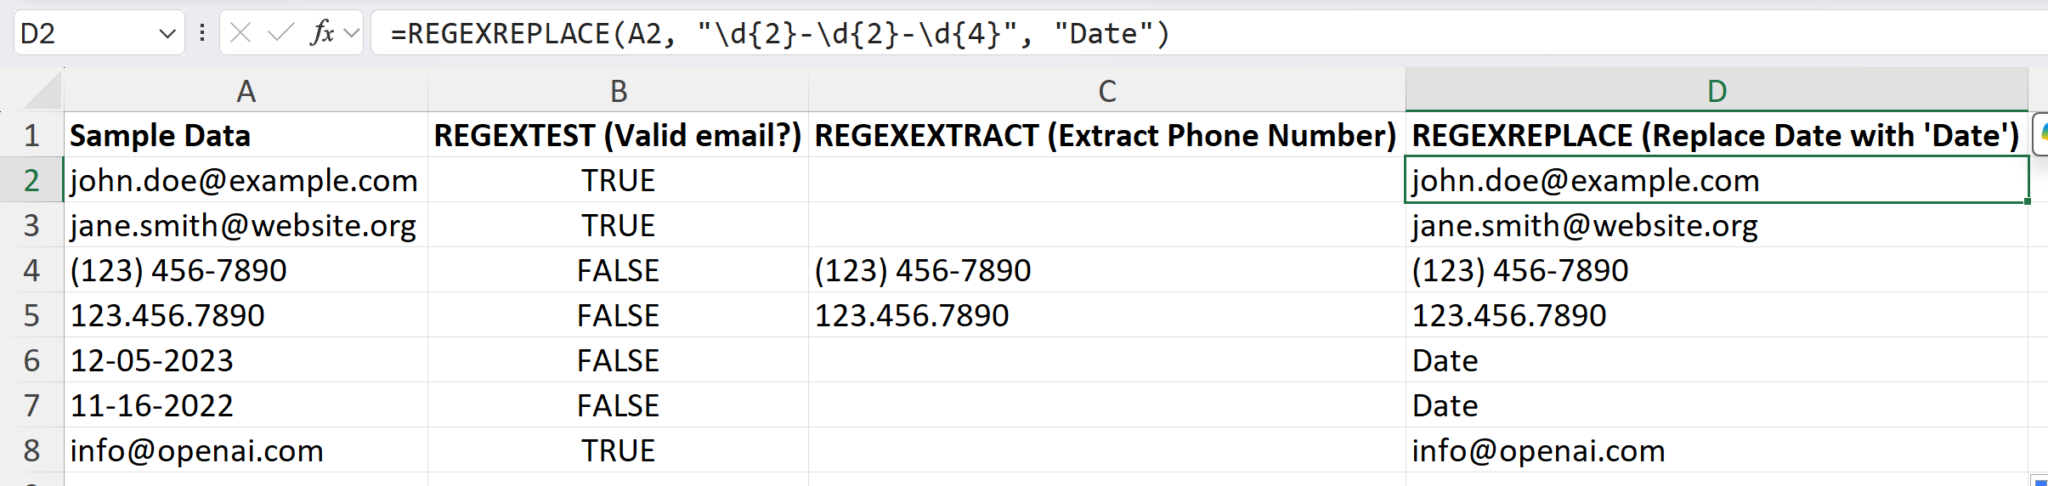2048x486 pixels.
Task: Click the three-dot handle beside Name Box
Action: 202,34
